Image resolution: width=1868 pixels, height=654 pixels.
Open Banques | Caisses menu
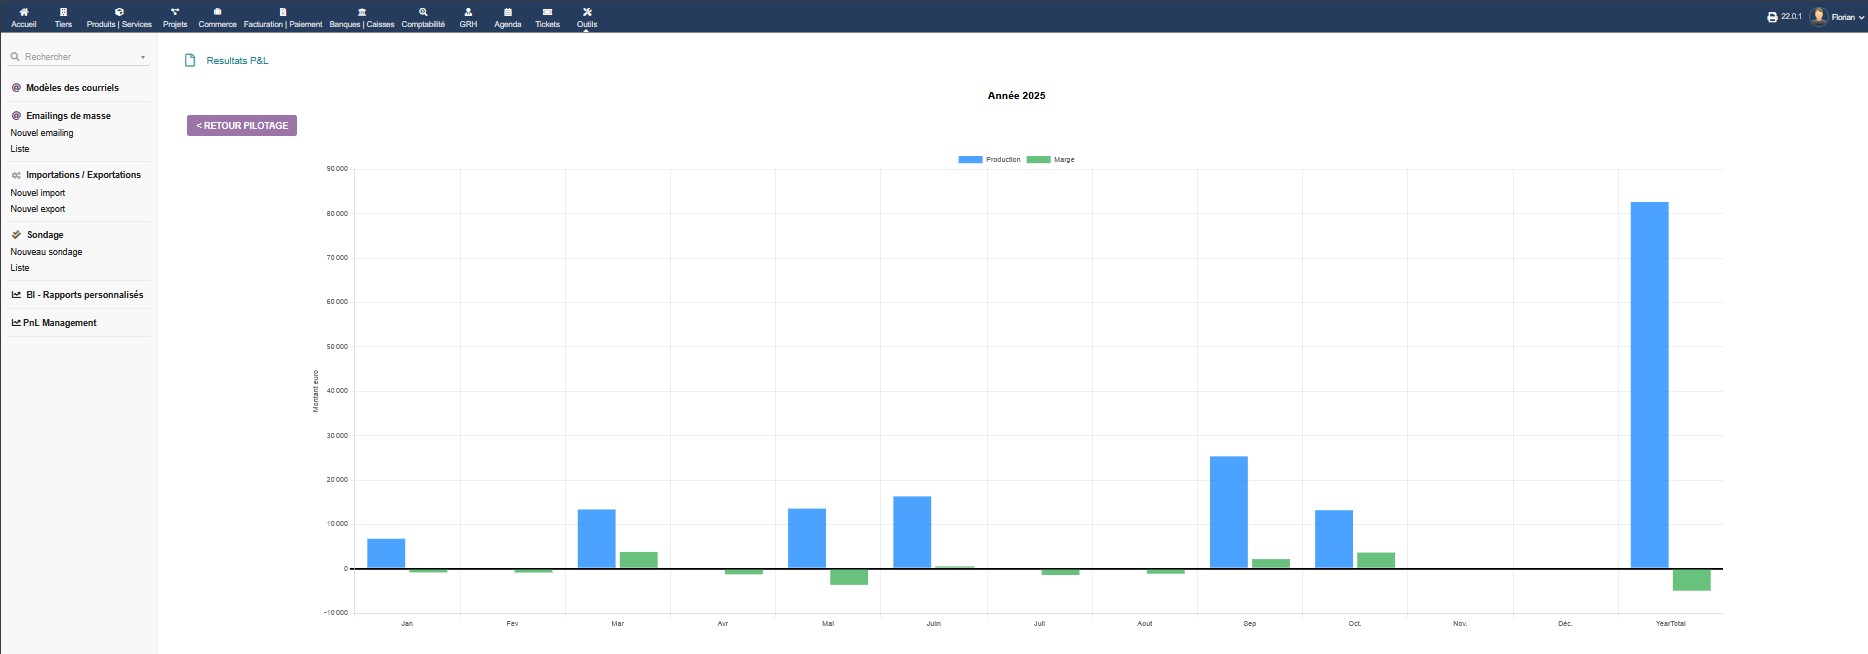click(x=362, y=17)
